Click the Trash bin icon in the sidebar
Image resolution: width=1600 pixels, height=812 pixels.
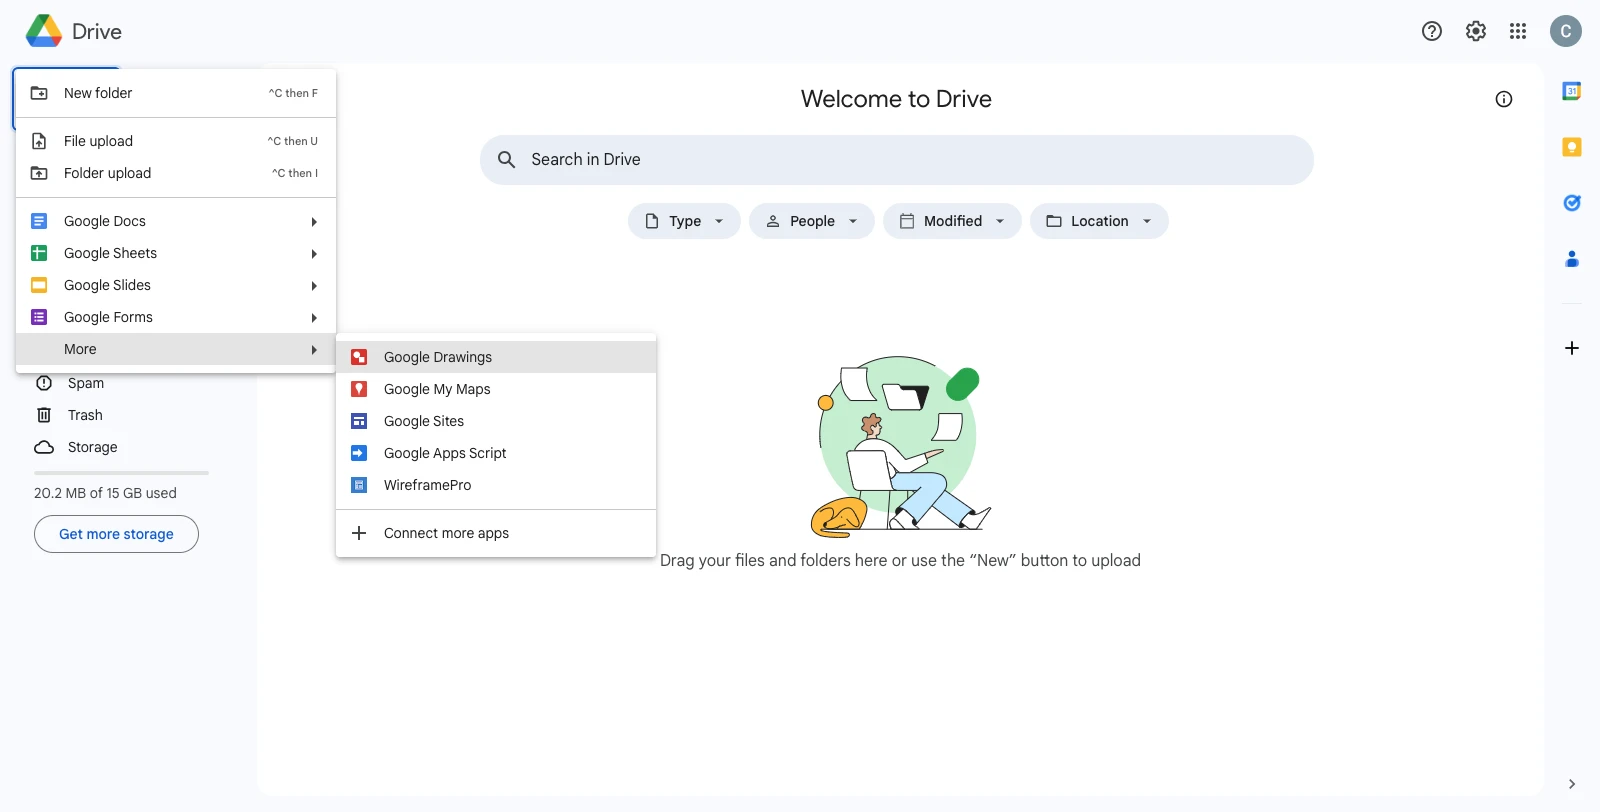44,415
